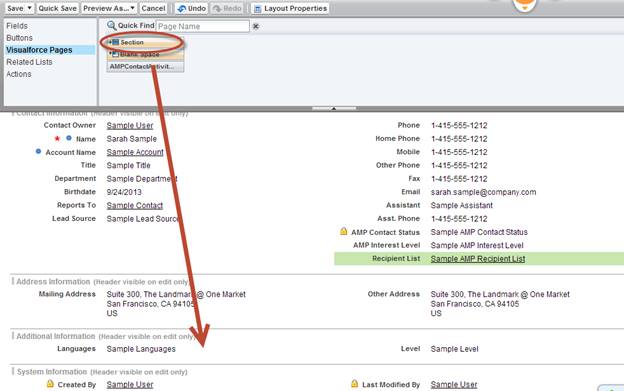The height and width of the screenshot is (391, 624).
Task: Select the Email value sarah.sample@company.com
Action: [x=483, y=192]
